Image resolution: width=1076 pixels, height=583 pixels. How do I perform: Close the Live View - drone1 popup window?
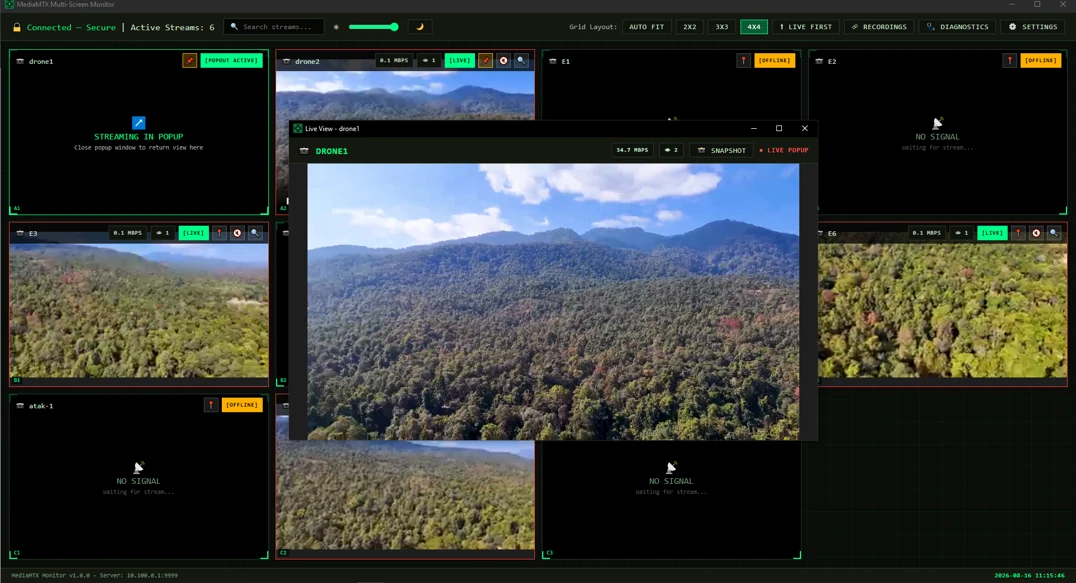point(805,128)
